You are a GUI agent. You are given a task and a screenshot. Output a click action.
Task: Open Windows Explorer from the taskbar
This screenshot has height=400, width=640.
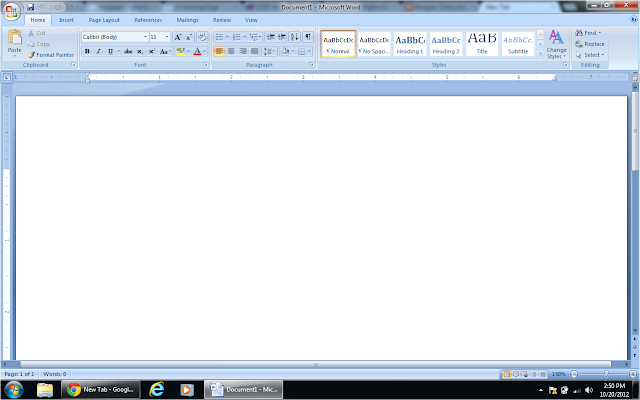[45, 390]
